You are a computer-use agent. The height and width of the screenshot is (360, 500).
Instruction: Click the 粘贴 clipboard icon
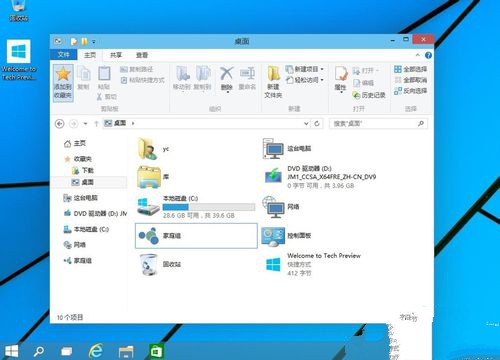104,73
